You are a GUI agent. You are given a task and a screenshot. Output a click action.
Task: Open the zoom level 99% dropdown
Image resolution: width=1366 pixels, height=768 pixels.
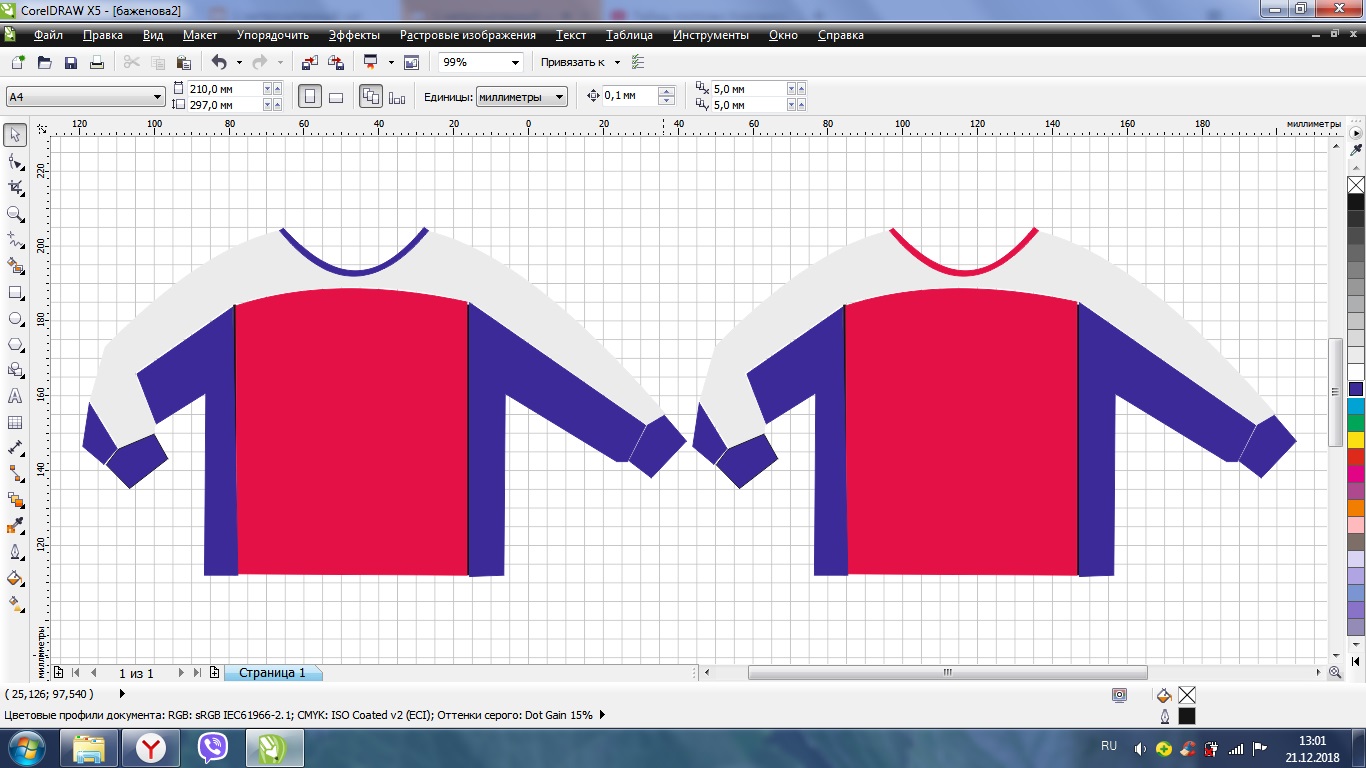click(x=515, y=62)
